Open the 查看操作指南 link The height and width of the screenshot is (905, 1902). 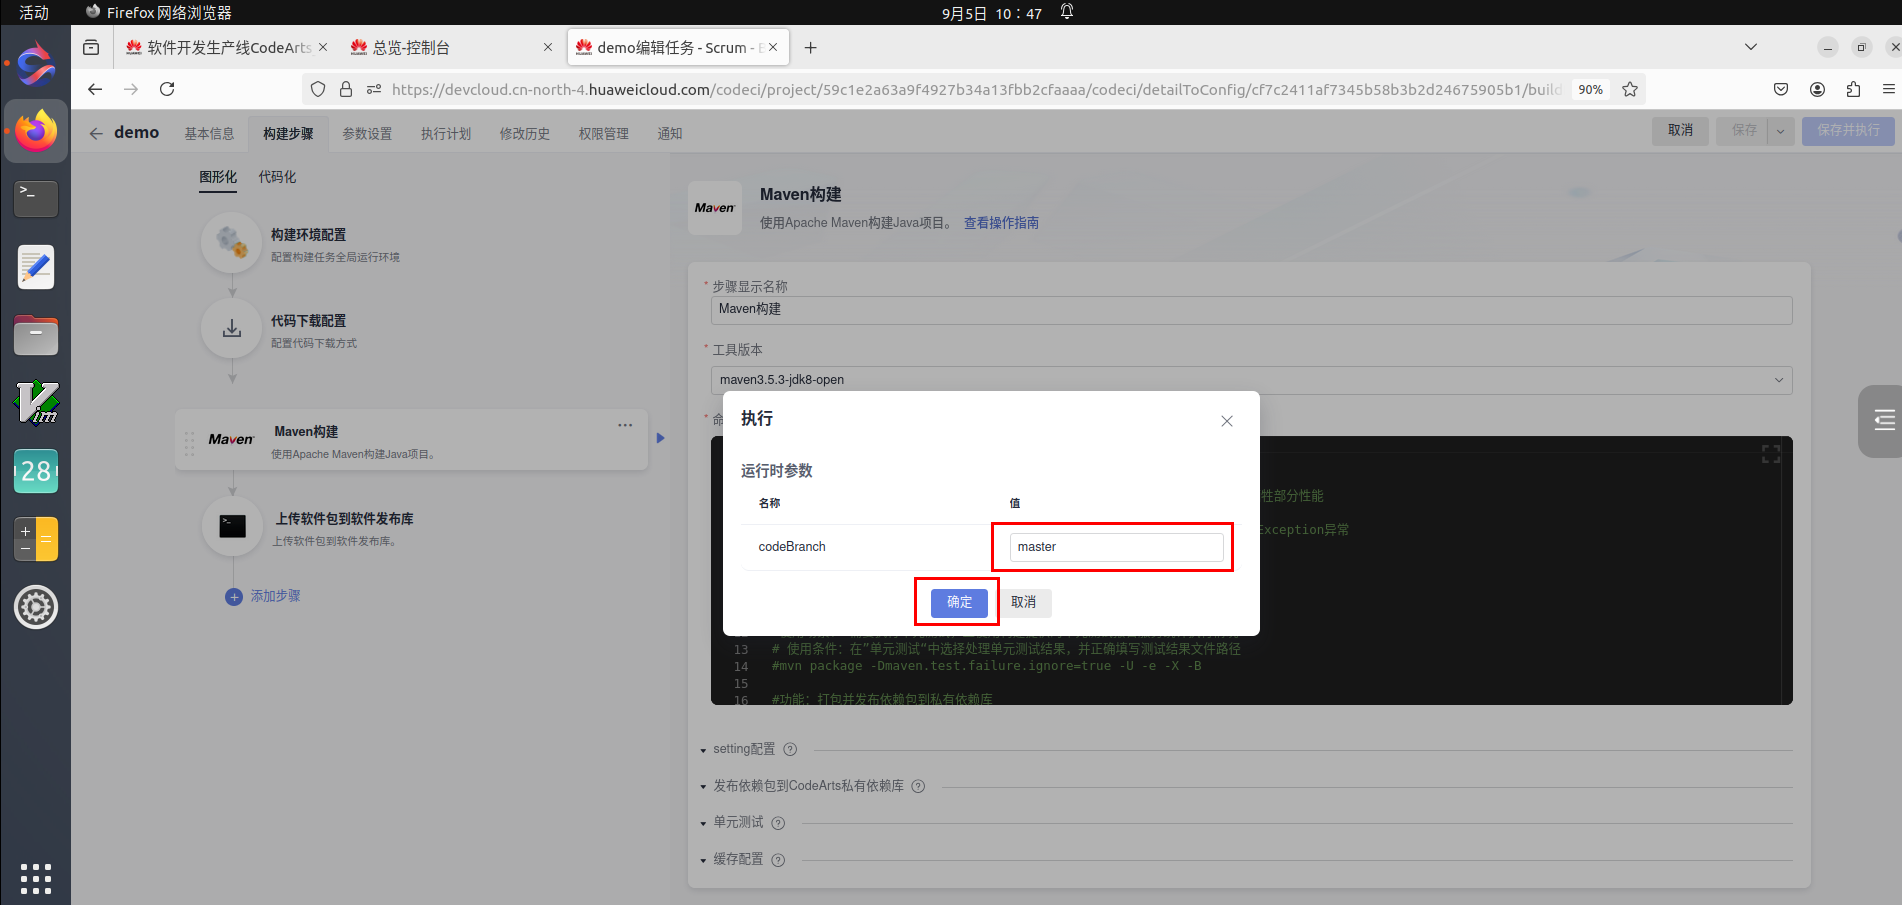(x=1001, y=223)
